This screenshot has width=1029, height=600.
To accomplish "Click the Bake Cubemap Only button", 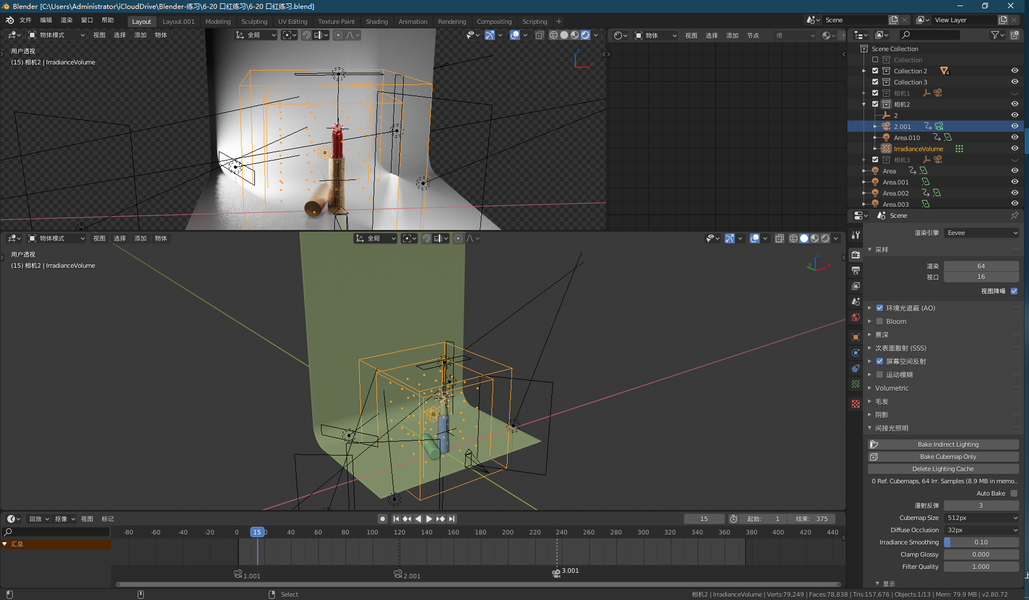I will click(x=944, y=456).
